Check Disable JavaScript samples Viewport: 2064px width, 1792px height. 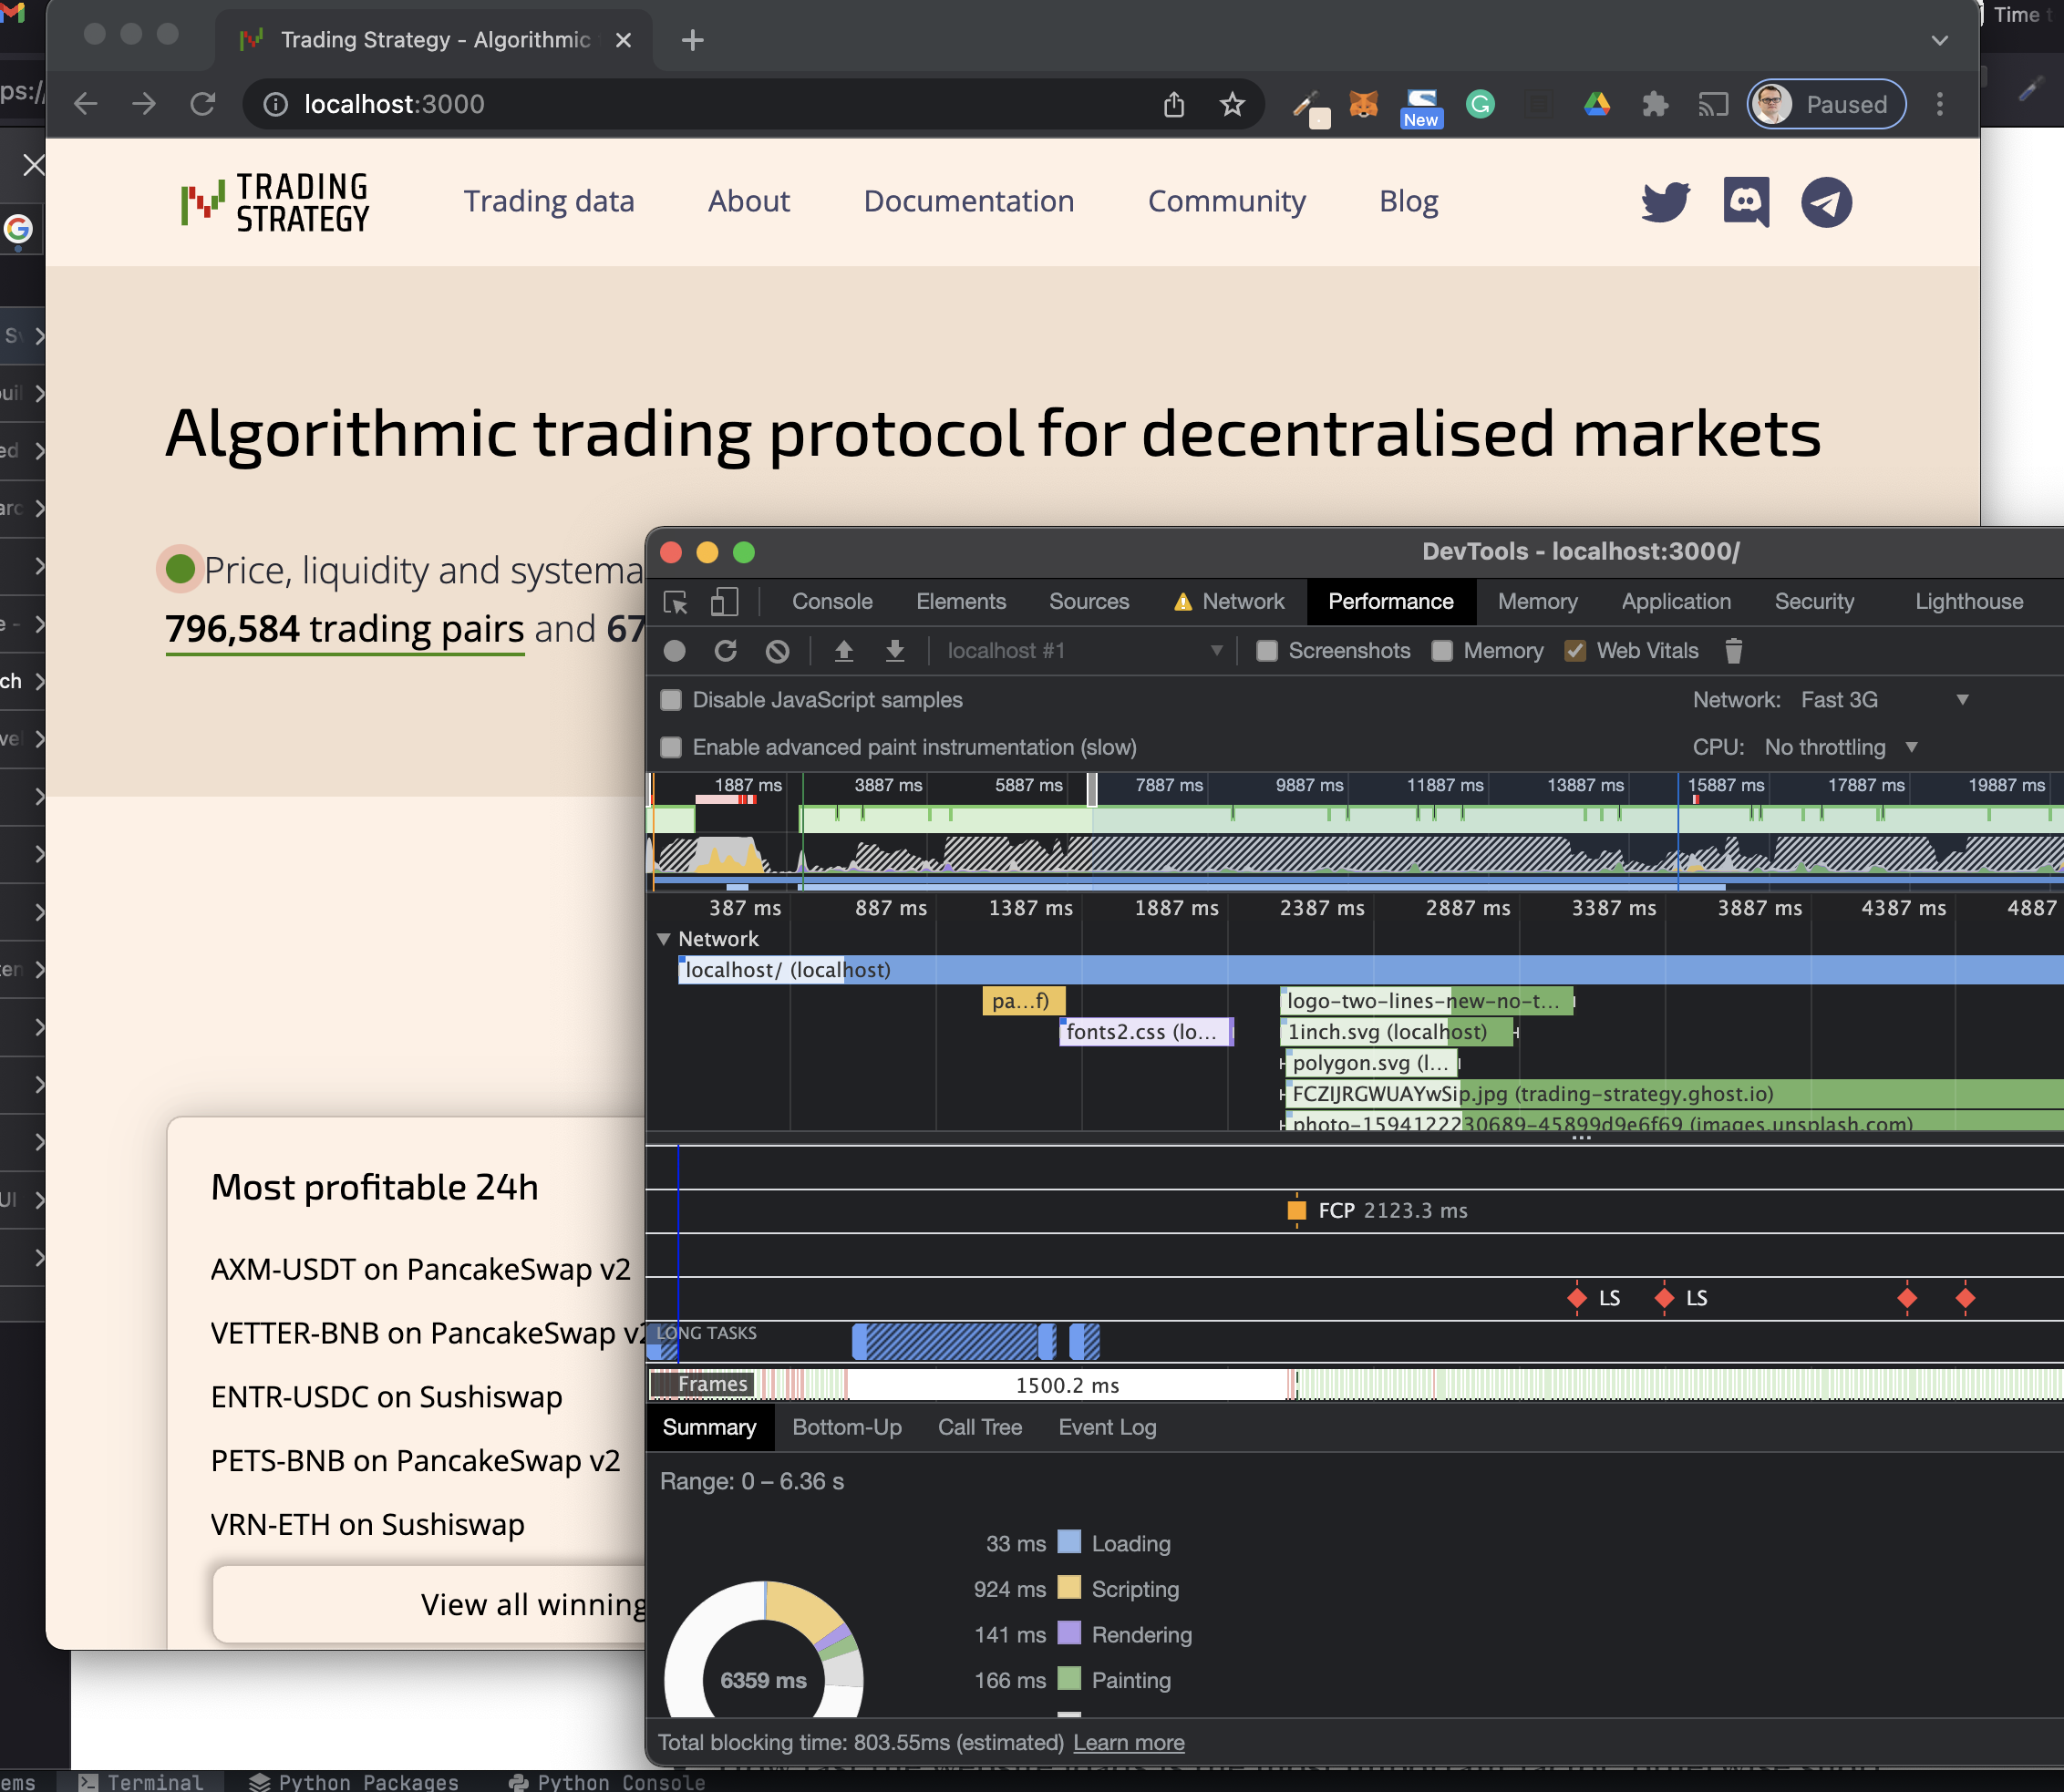671,700
